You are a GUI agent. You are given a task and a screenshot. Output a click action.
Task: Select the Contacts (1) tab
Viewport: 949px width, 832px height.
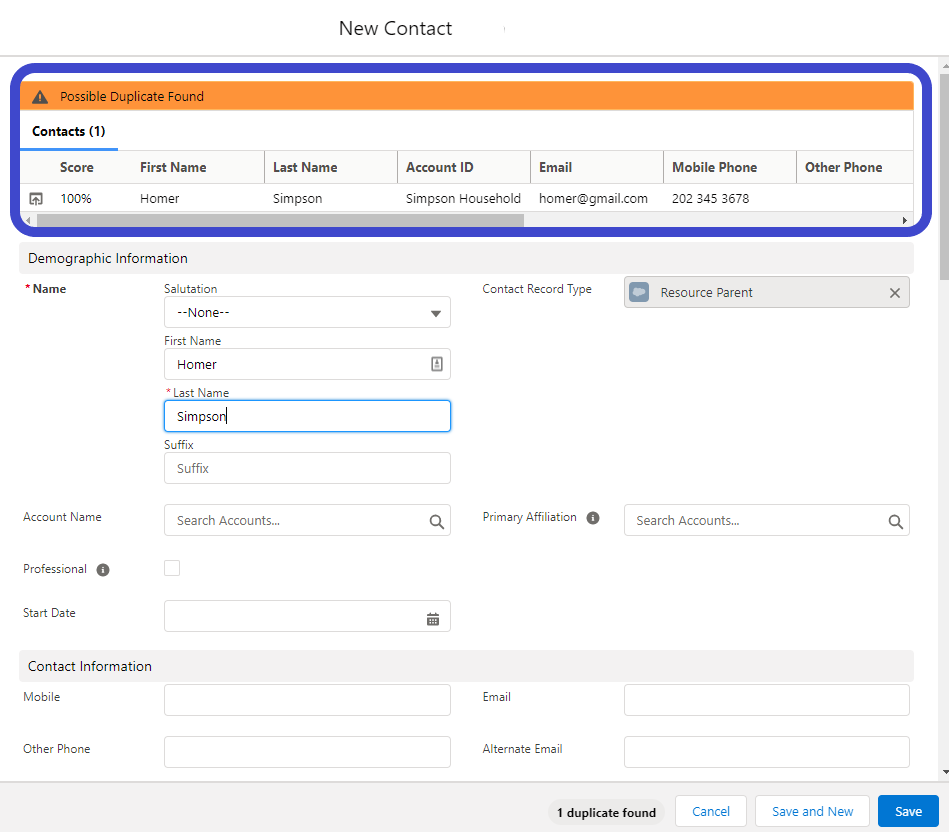(x=68, y=131)
